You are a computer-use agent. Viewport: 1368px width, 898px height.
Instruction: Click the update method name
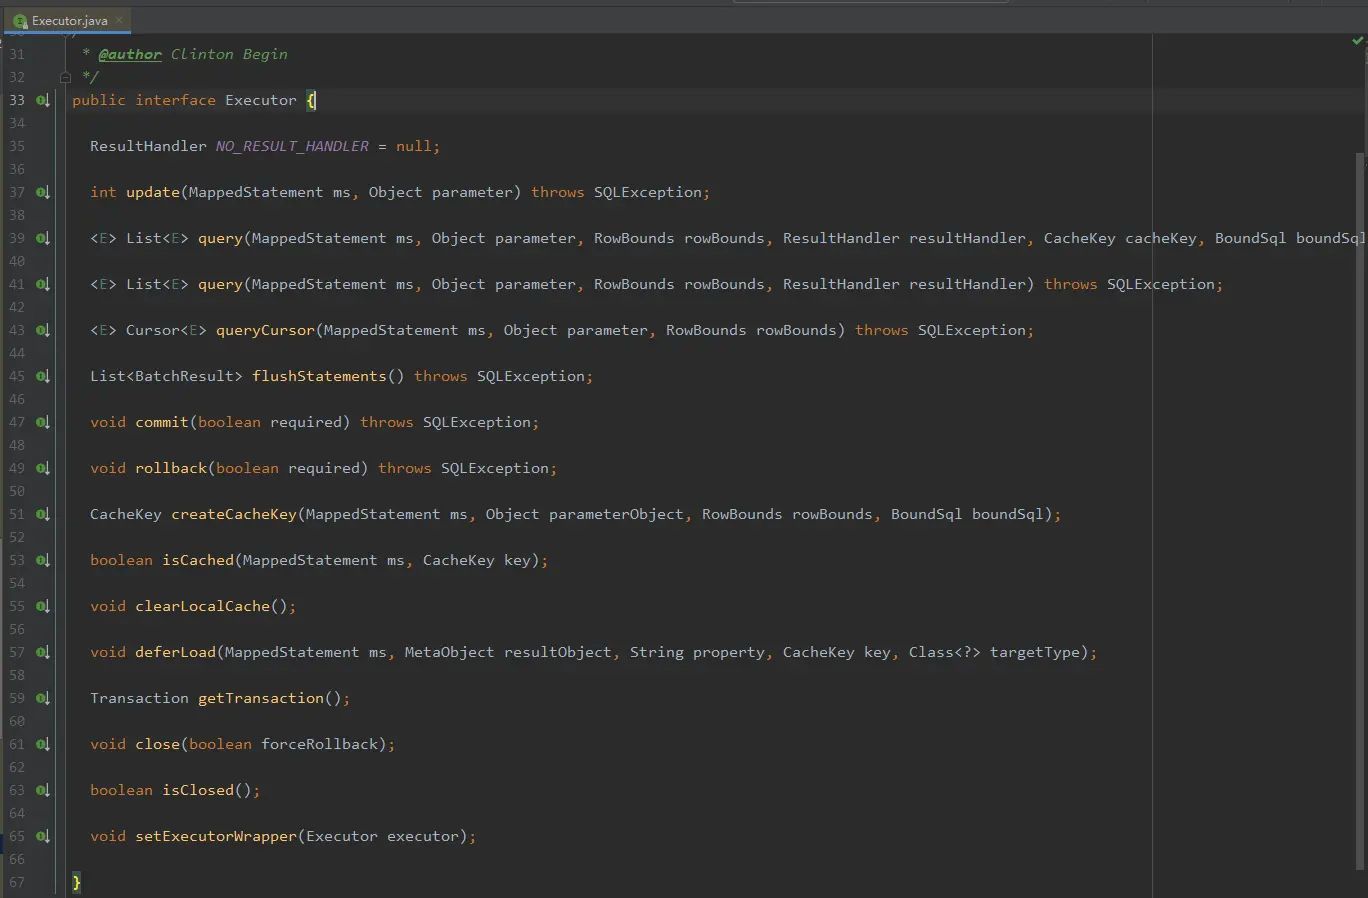coord(153,192)
